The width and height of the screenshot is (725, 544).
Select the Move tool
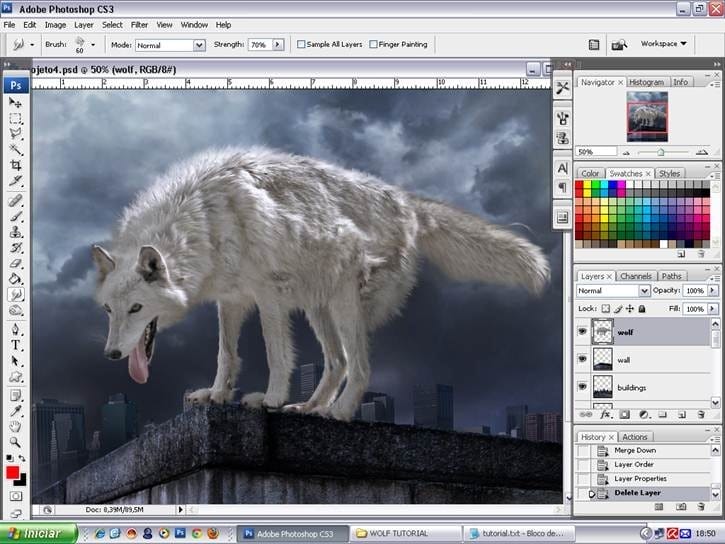coord(16,102)
